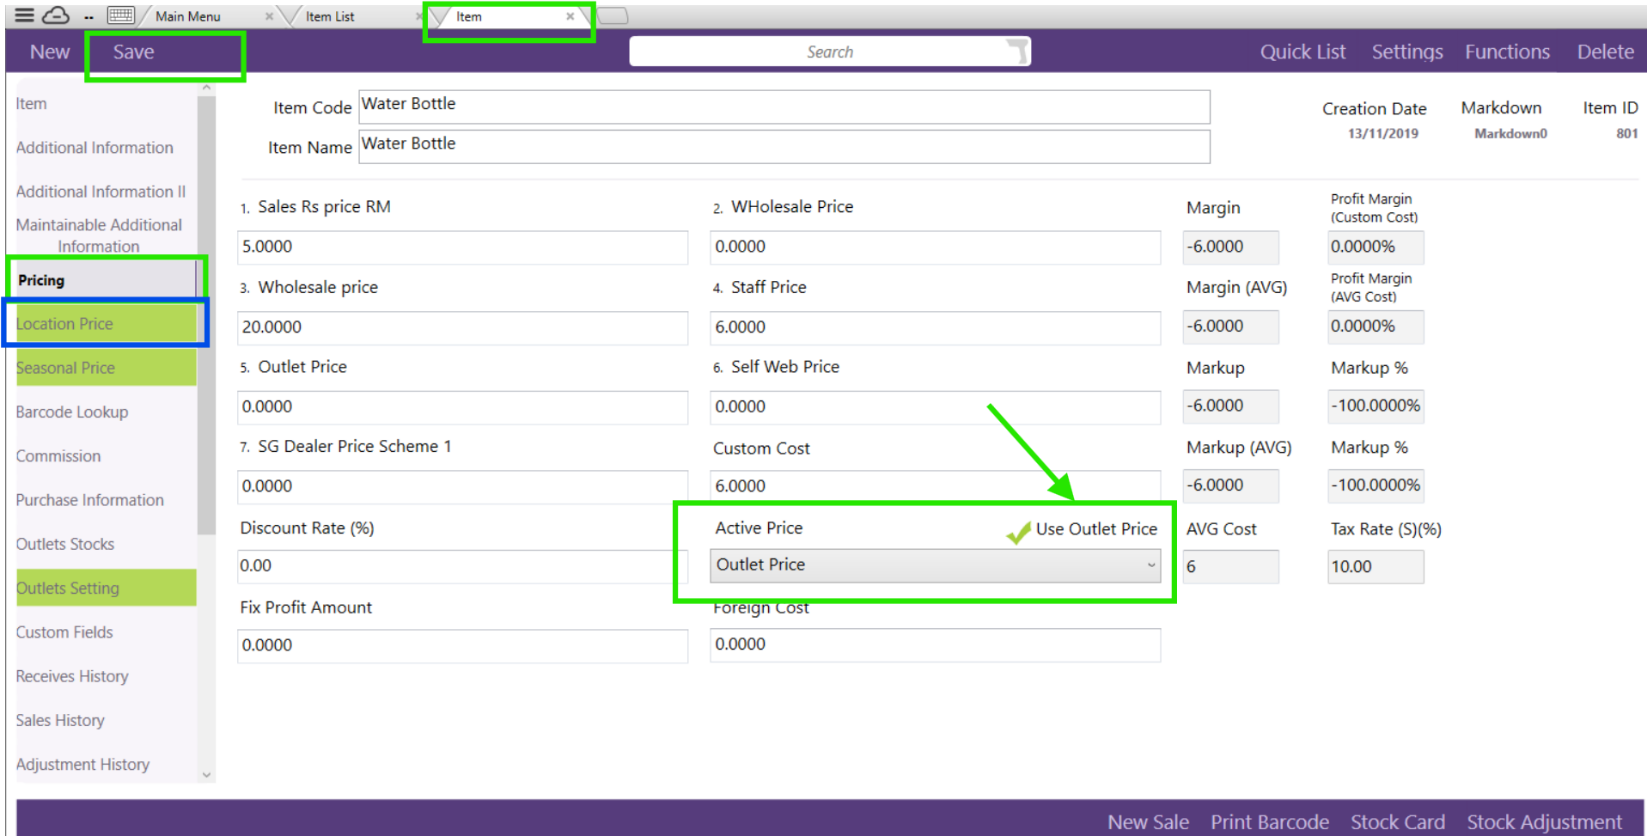Toggle the Use Outlet Price checkmark

[1018, 532]
